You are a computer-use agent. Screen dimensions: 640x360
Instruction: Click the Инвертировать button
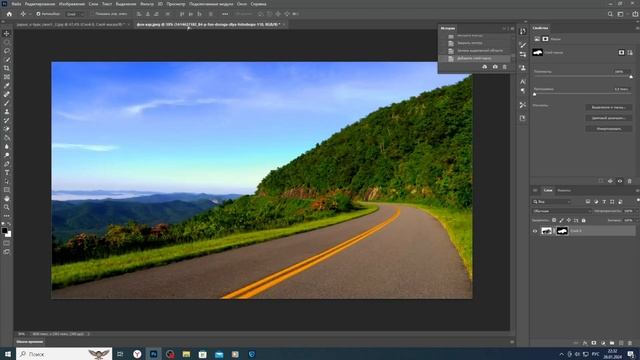coord(609,129)
